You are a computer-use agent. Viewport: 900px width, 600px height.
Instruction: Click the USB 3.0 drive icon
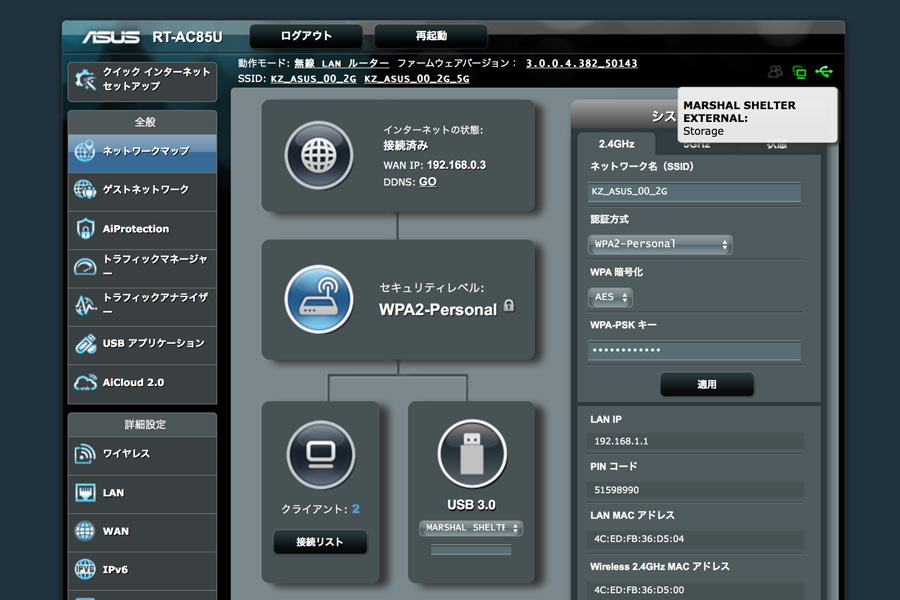(472, 454)
